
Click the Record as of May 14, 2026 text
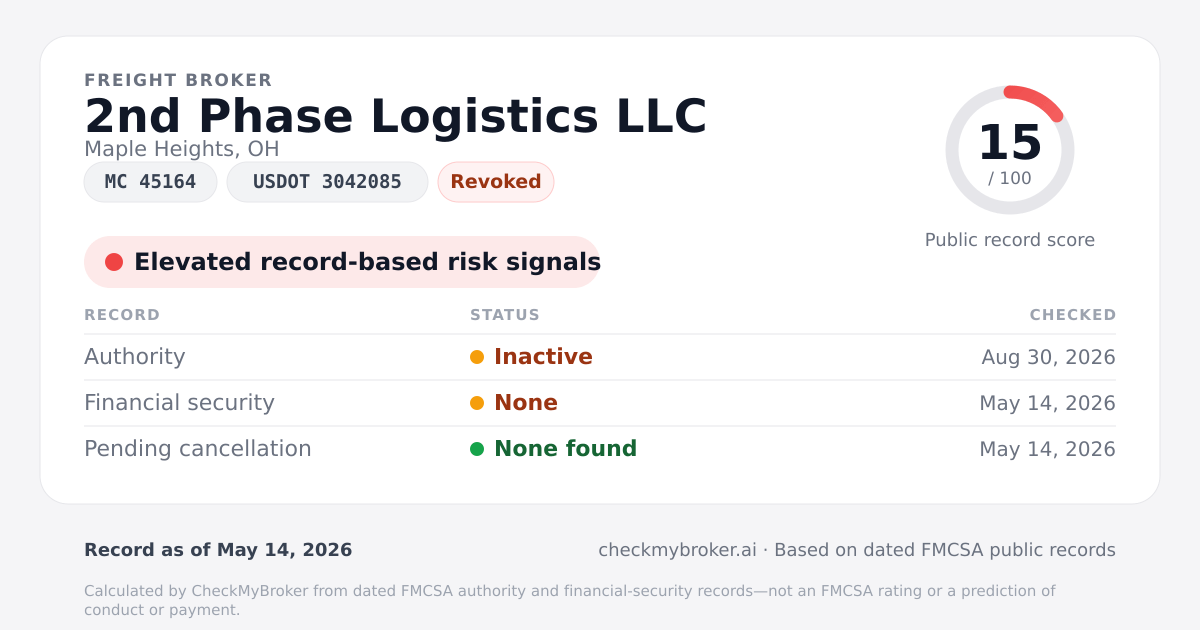tap(218, 550)
